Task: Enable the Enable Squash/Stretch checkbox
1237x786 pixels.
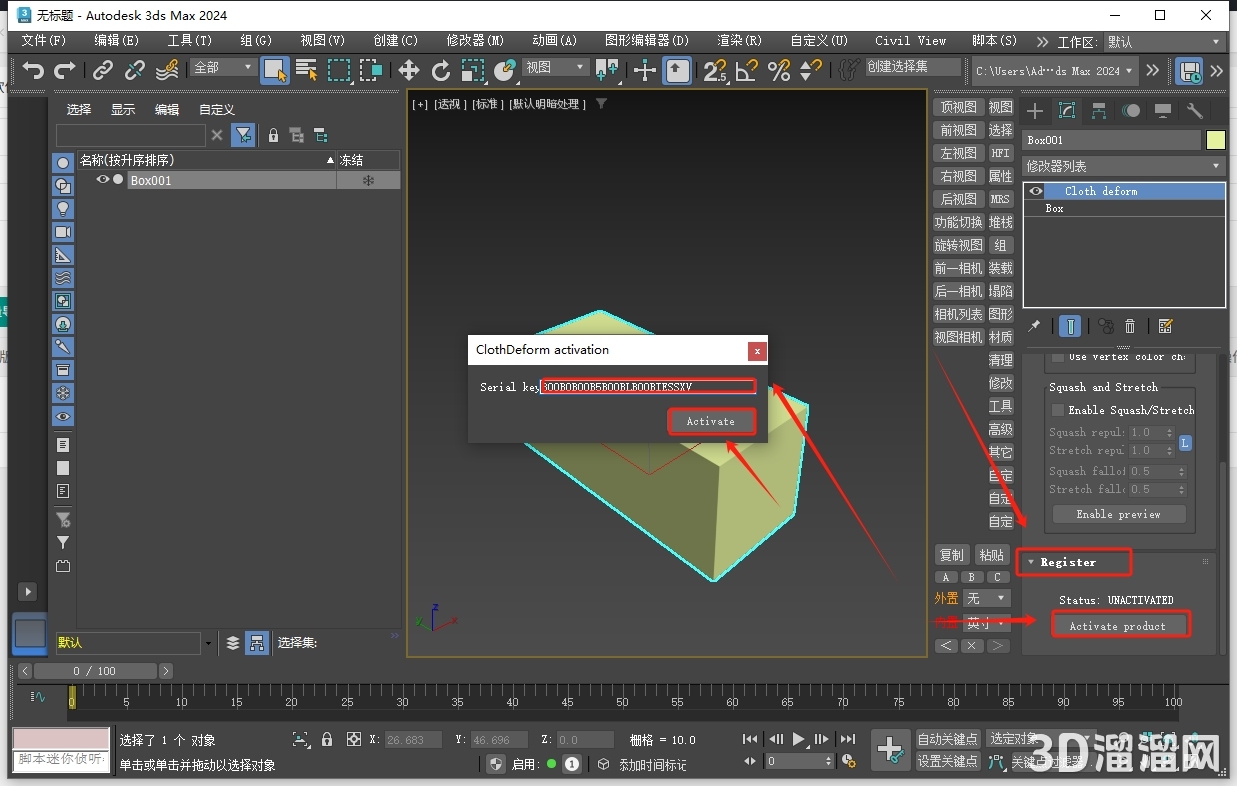Action: click(x=1058, y=410)
